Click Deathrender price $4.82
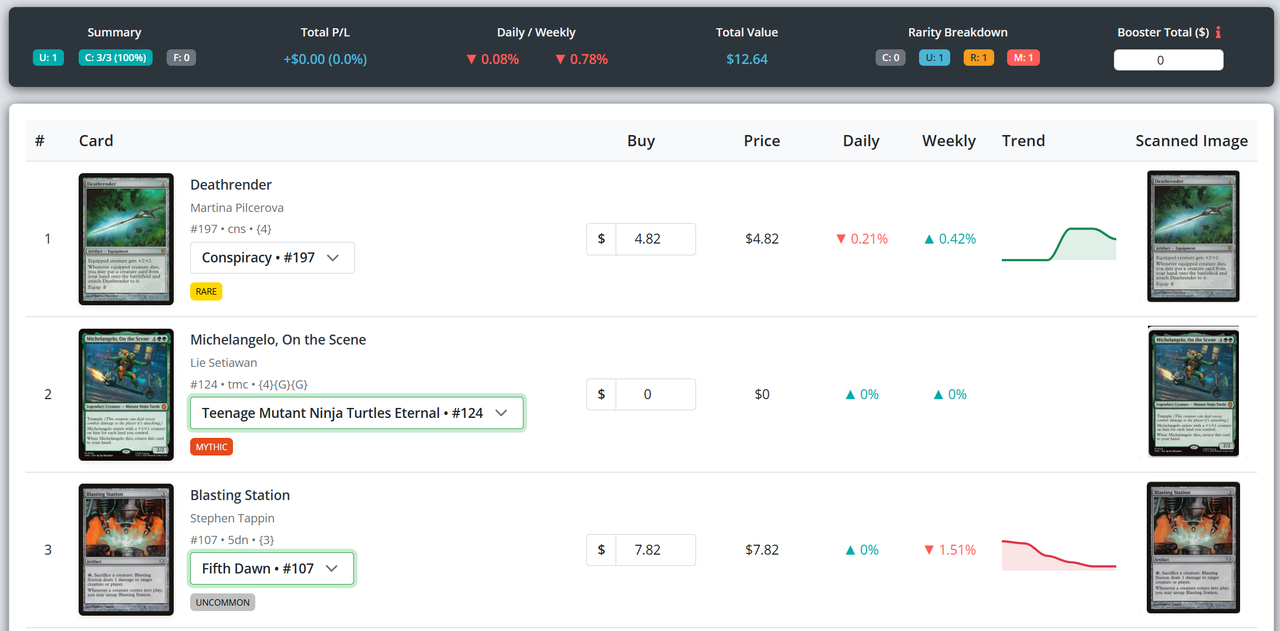Image resolution: width=1280 pixels, height=631 pixels. pyautogui.click(x=762, y=239)
